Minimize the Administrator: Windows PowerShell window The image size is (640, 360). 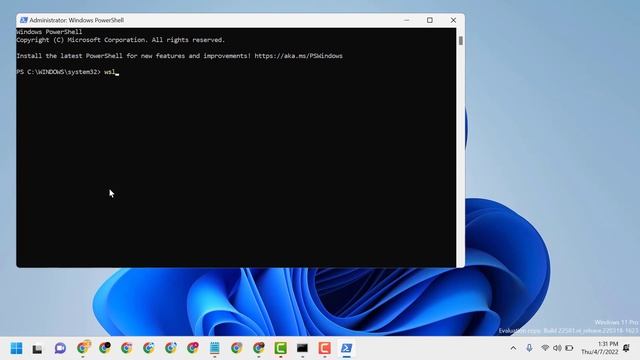coord(407,20)
